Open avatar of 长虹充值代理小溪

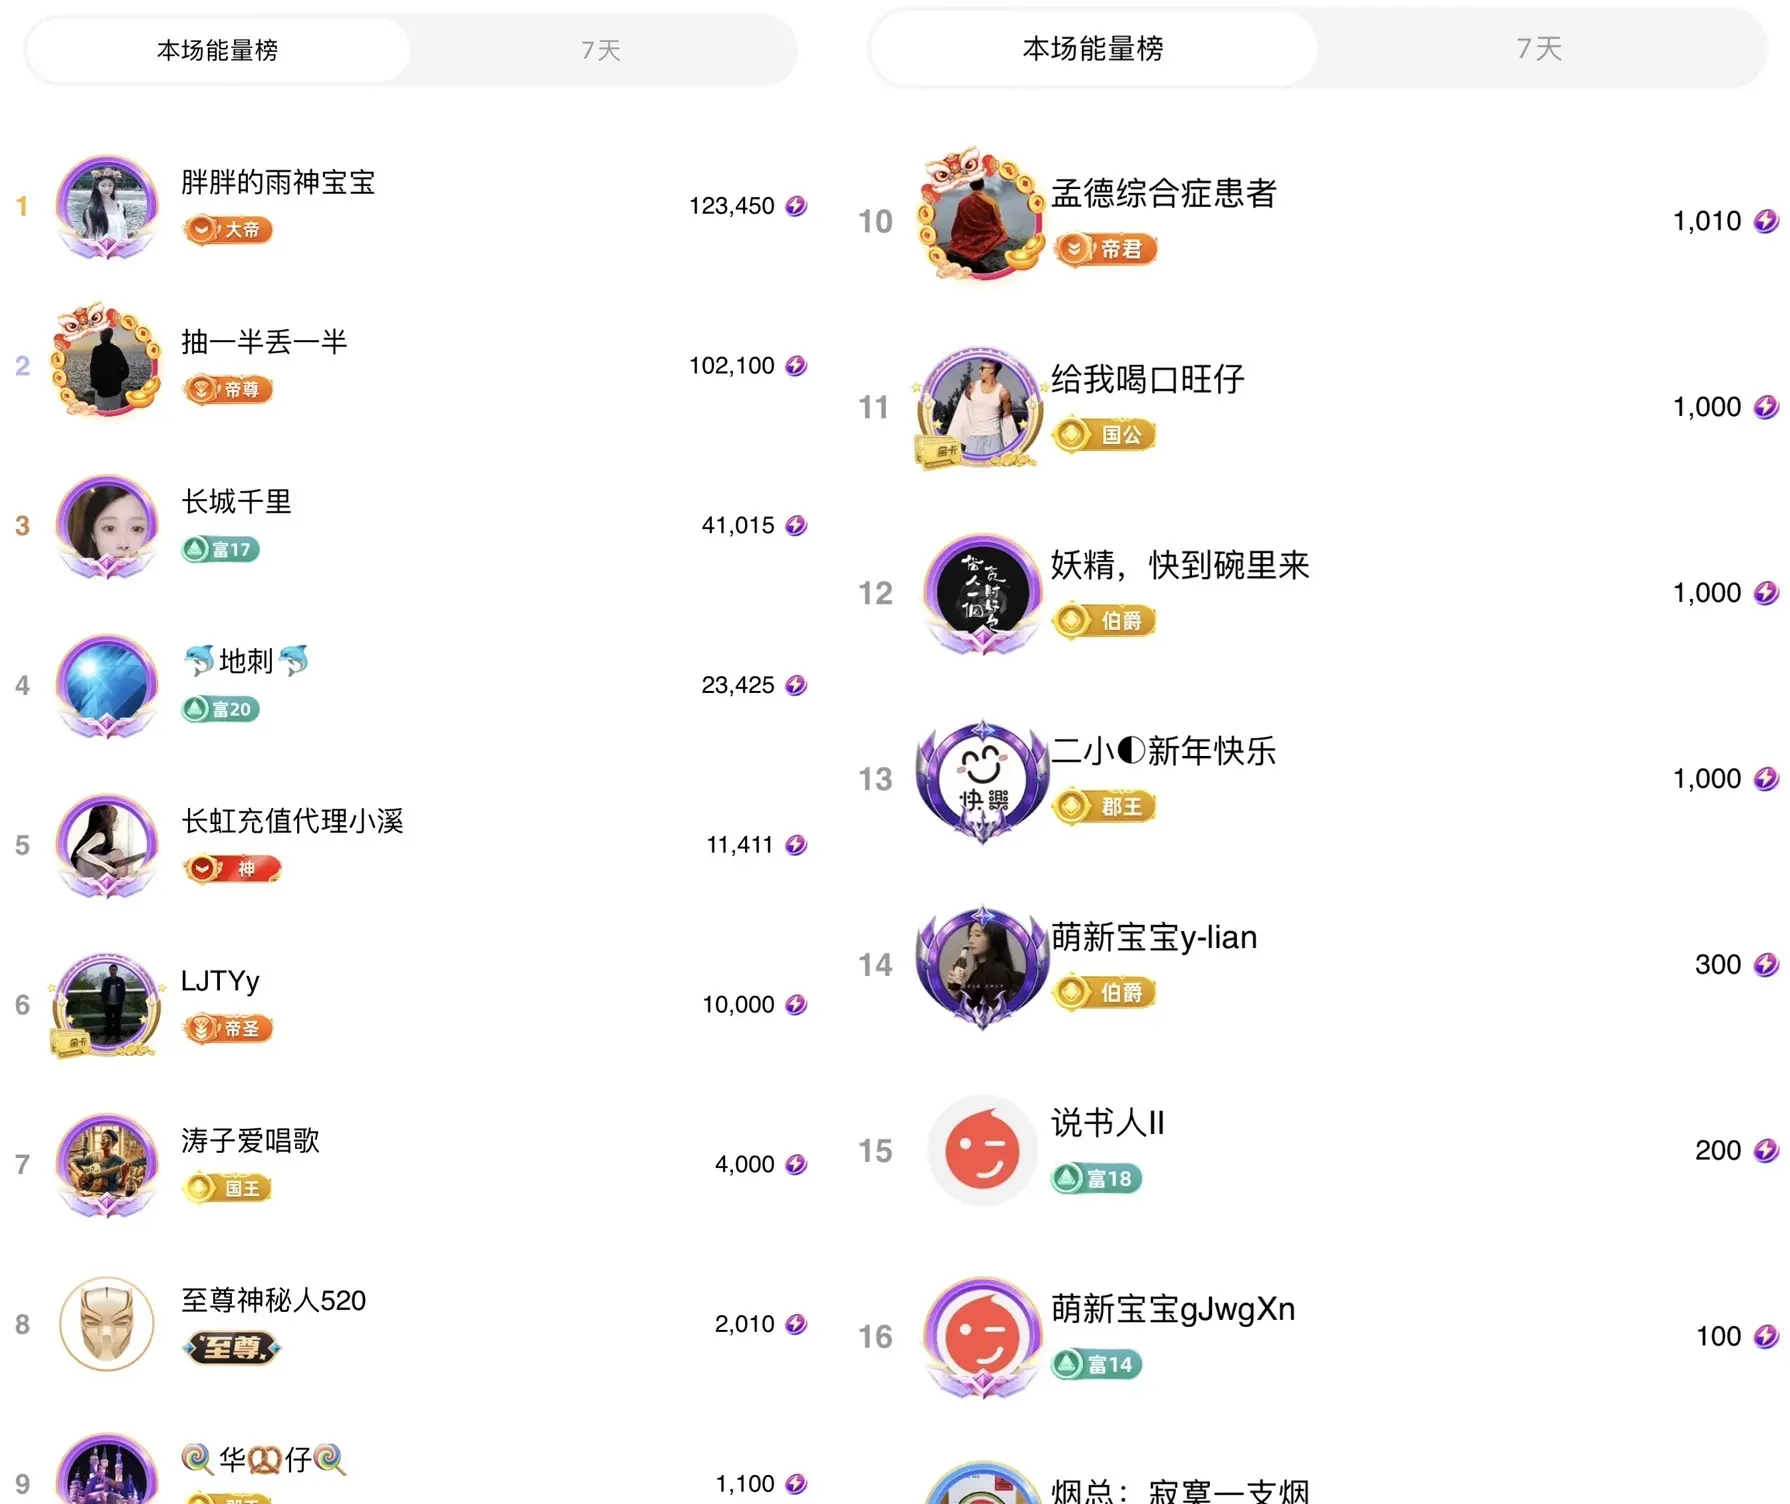107,846
